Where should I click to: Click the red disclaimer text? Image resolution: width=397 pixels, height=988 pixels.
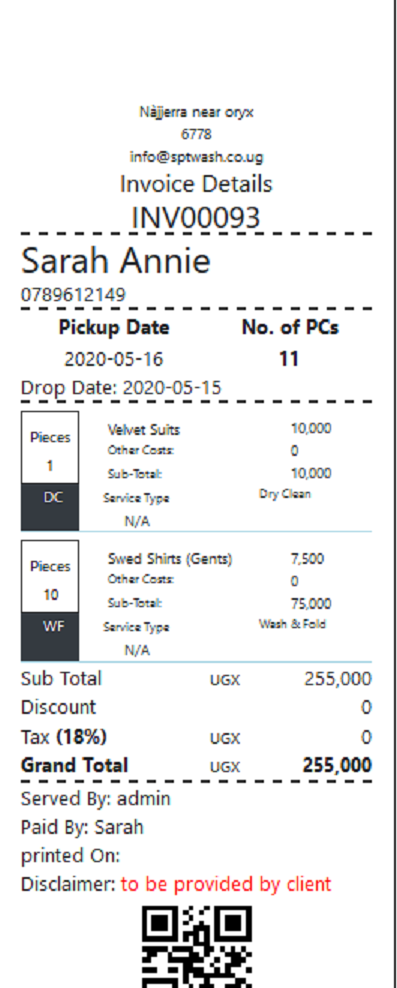tap(226, 884)
